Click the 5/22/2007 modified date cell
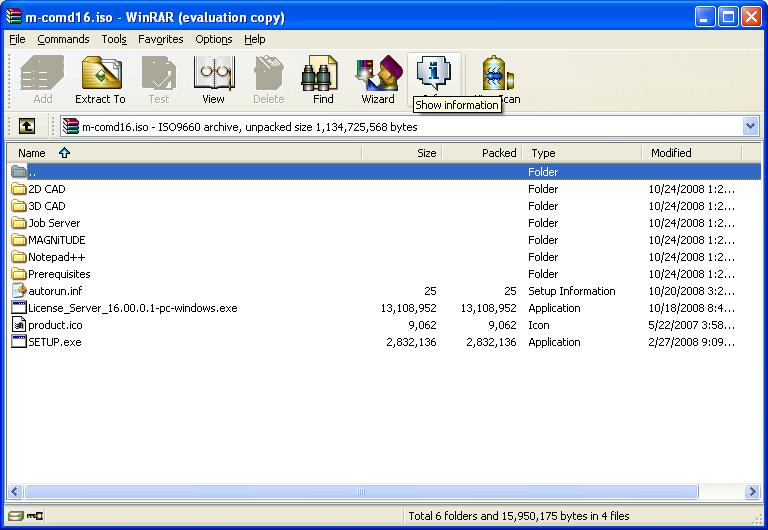This screenshot has height=530, width=768. 691,325
